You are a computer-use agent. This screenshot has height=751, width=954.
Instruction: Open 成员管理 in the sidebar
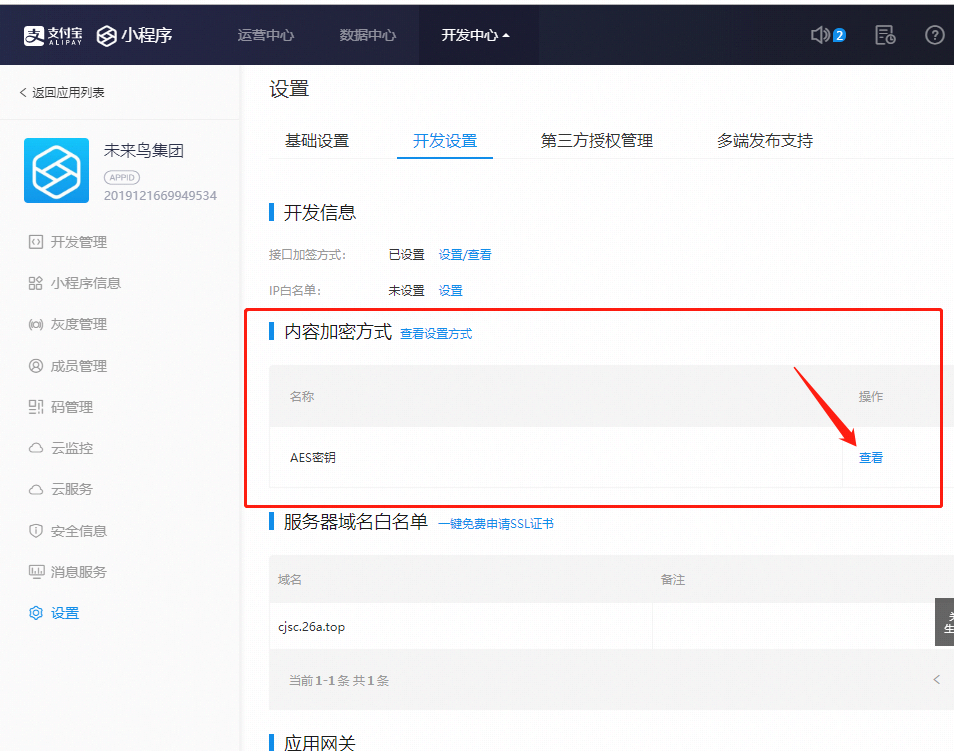(x=78, y=366)
